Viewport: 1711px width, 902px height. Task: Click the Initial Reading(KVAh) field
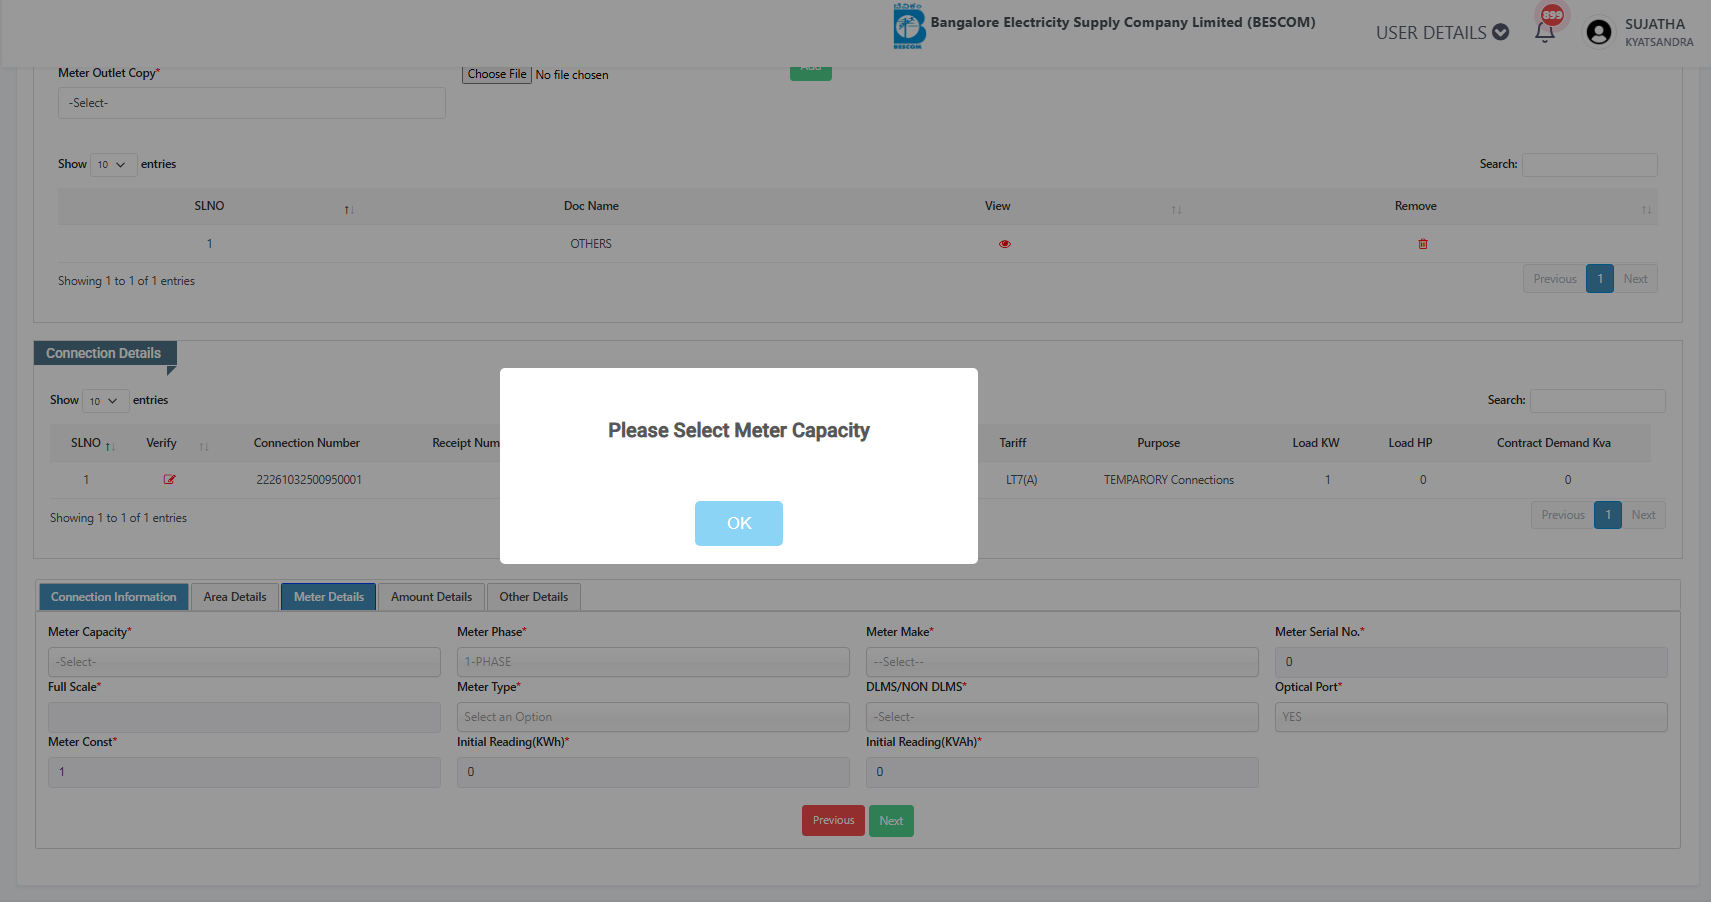(1062, 772)
